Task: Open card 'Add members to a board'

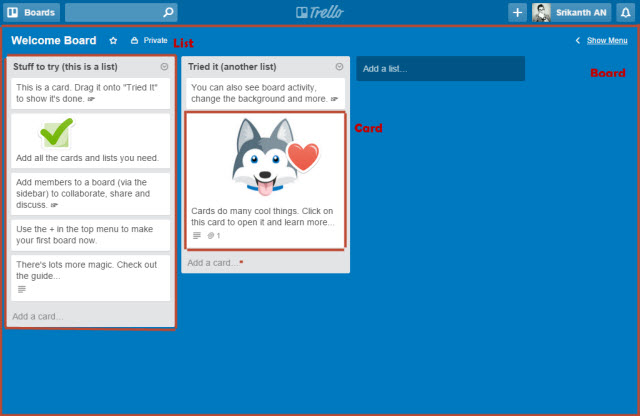Action: (91, 194)
